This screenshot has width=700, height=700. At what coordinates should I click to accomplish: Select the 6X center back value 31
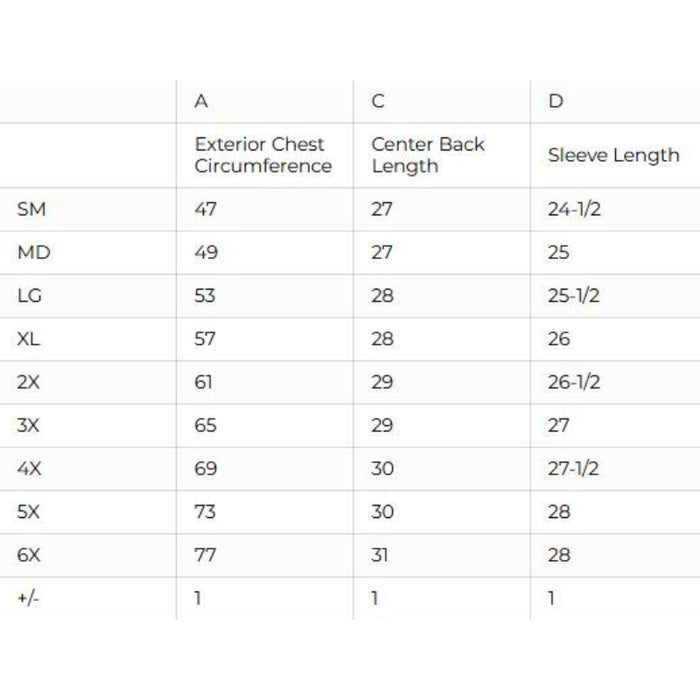[381, 554]
